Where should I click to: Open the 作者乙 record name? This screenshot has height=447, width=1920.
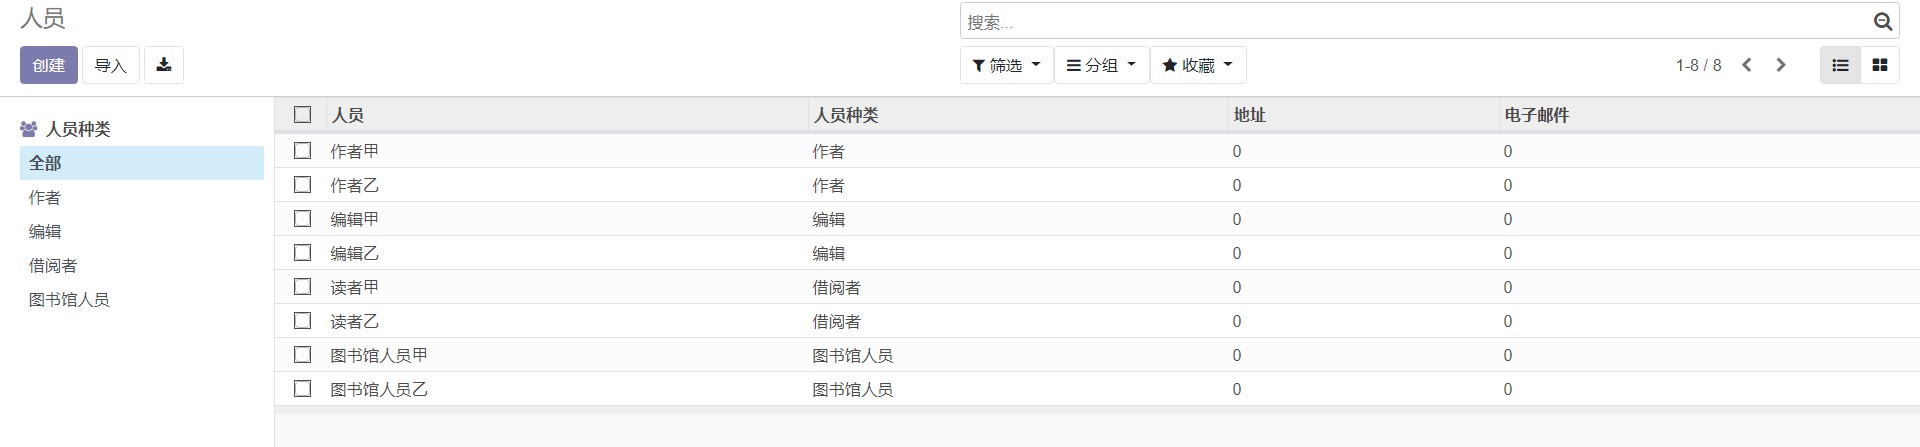[355, 185]
